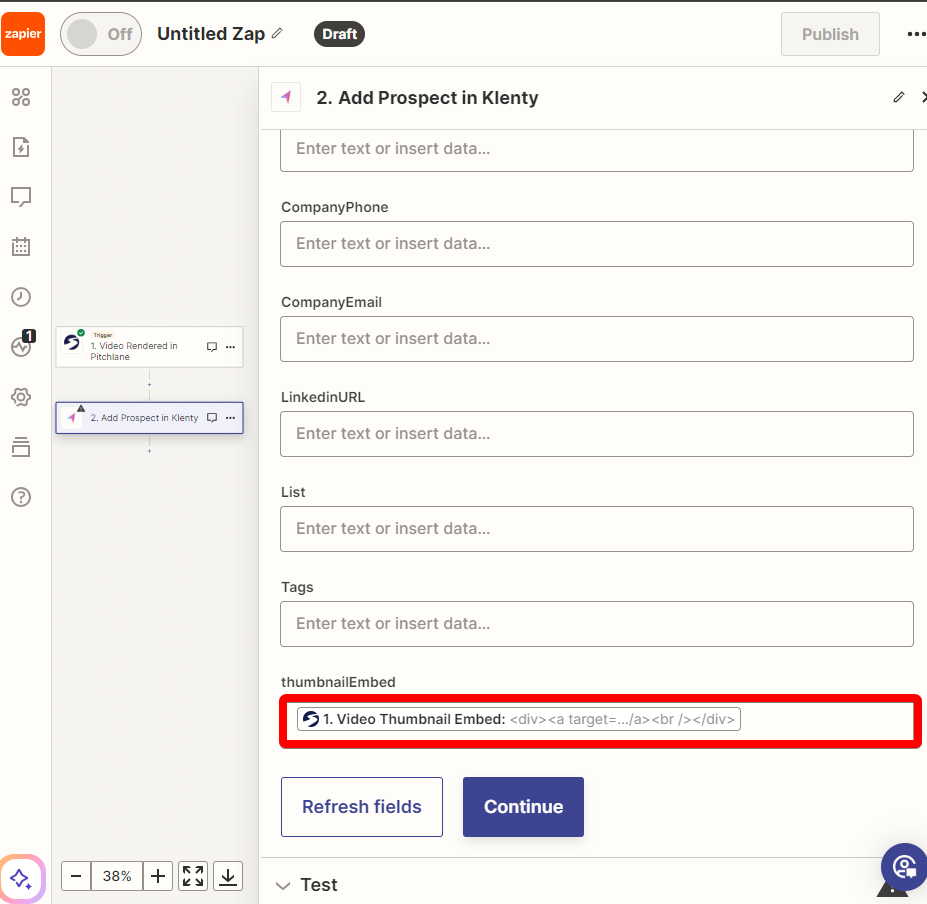Image resolution: width=927 pixels, height=904 pixels.
Task: Click the LinkedinURL input field
Action: click(x=597, y=434)
